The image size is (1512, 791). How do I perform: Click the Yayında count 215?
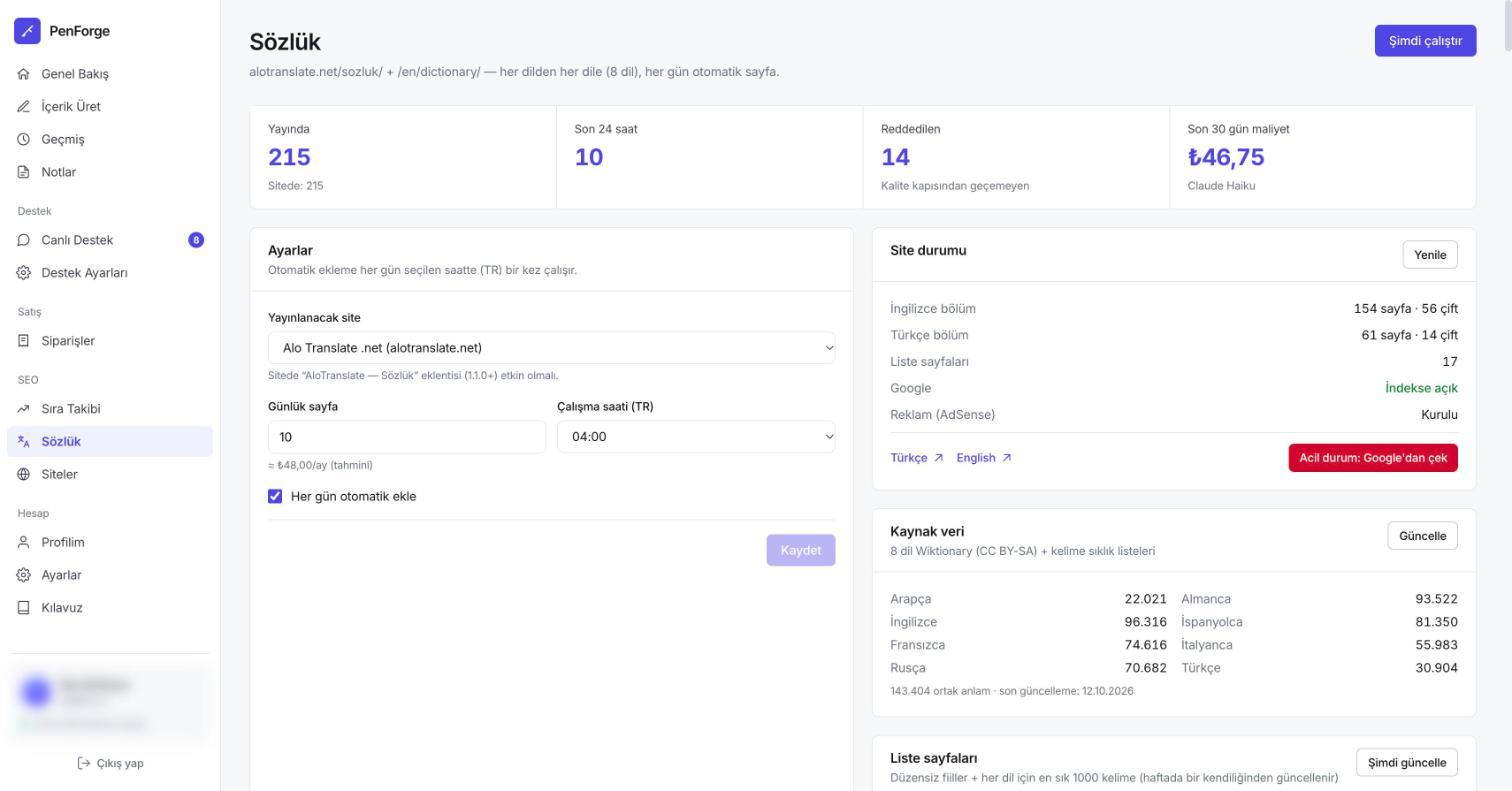(289, 157)
